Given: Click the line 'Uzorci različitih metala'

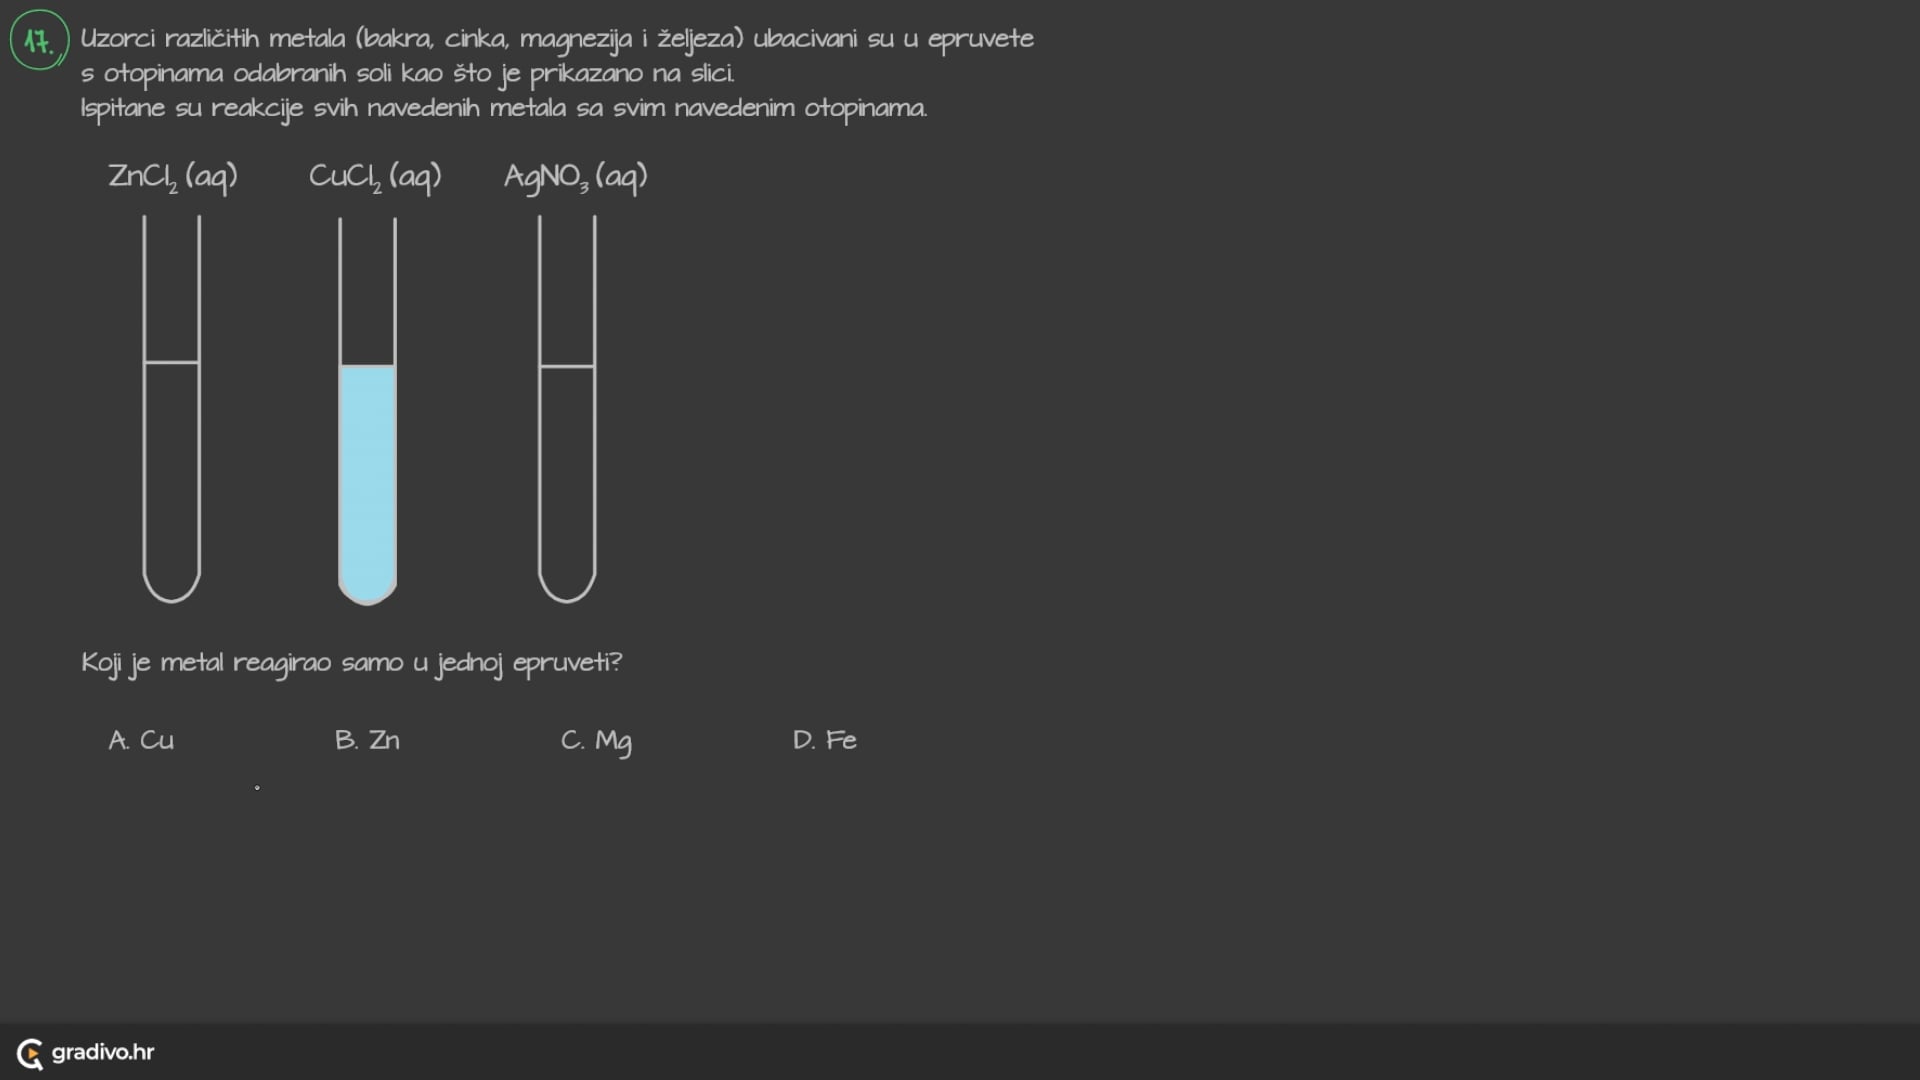Looking at the screenshot, I should coord(557,39).
